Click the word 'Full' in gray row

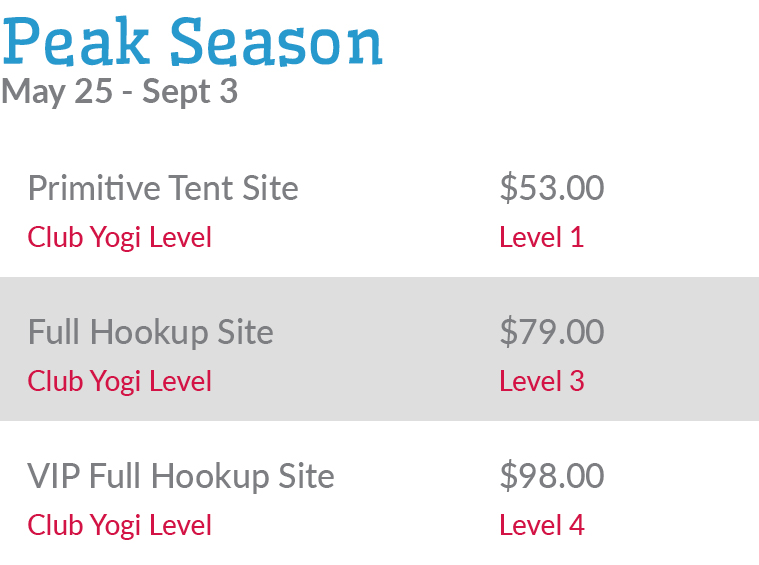click(x=53, y=332)
